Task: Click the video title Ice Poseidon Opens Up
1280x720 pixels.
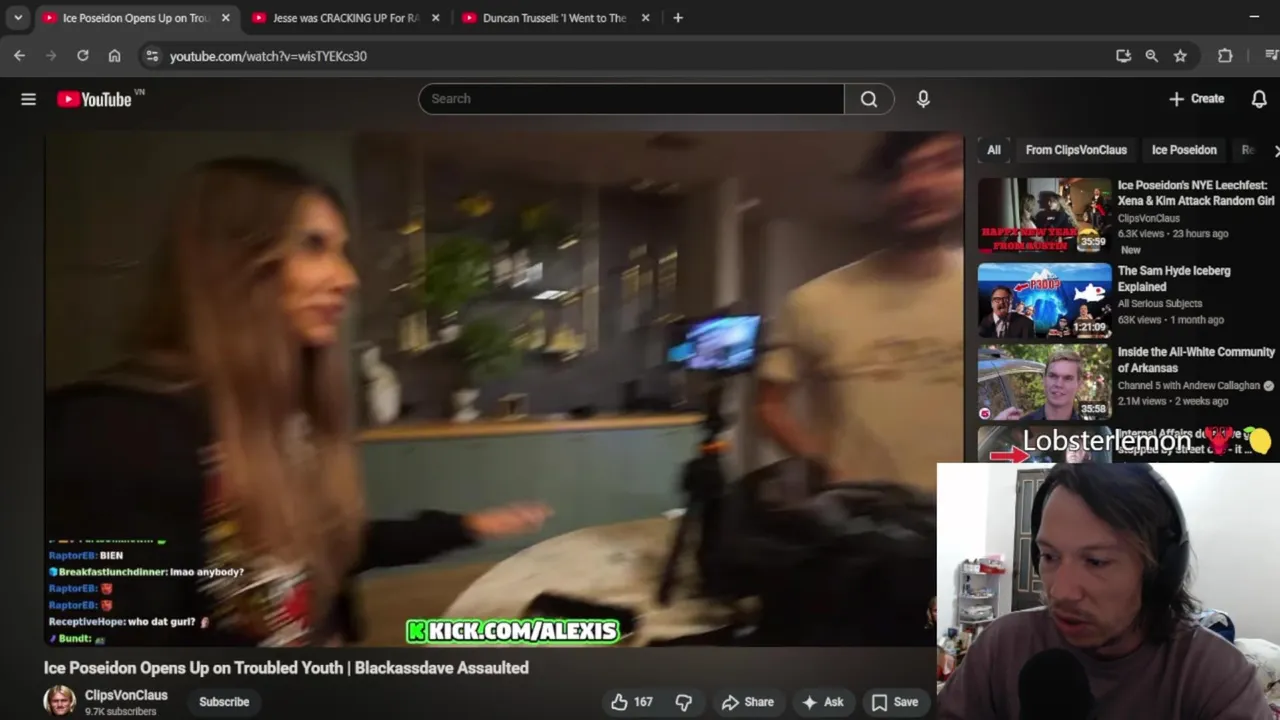Action: (x=286, y=667)
